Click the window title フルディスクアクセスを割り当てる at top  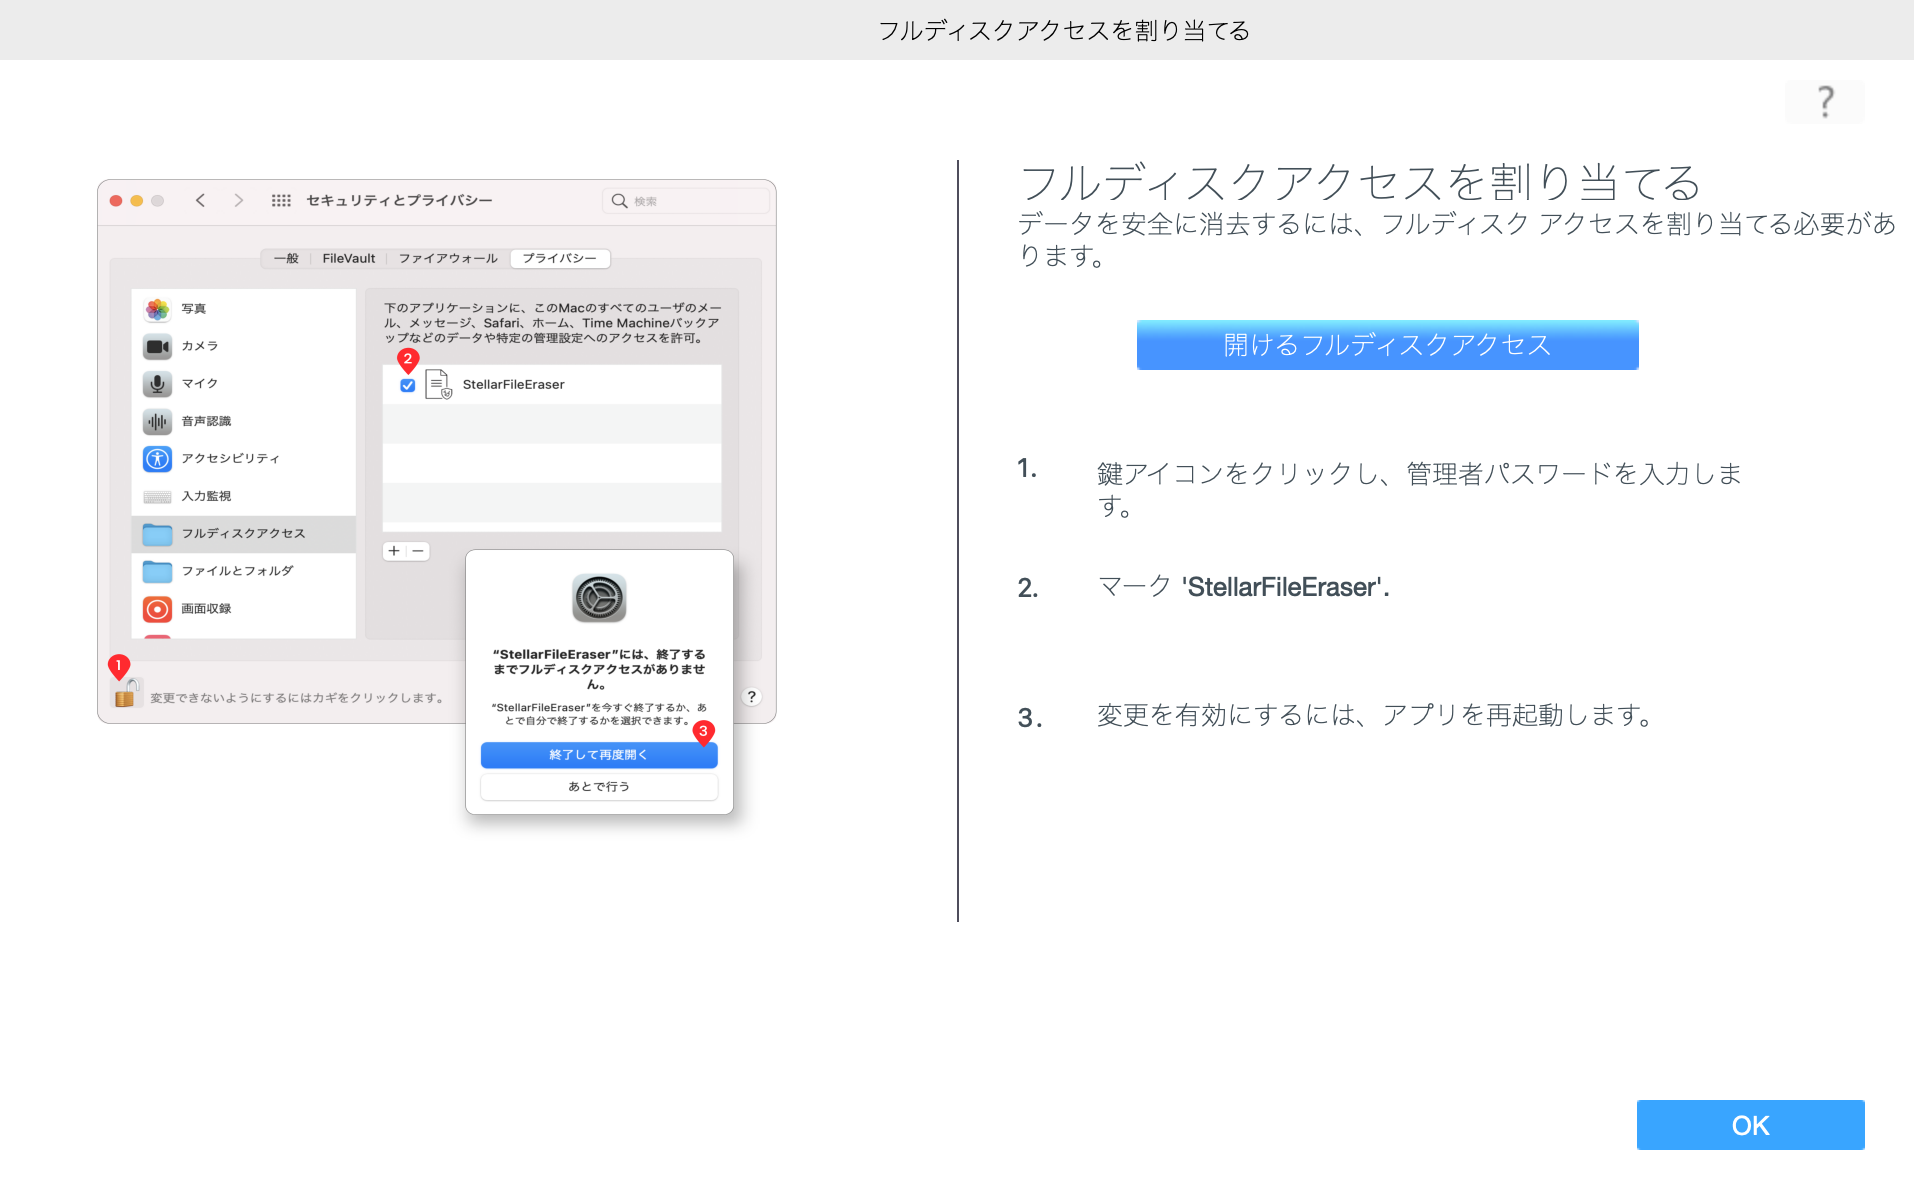1064,31
